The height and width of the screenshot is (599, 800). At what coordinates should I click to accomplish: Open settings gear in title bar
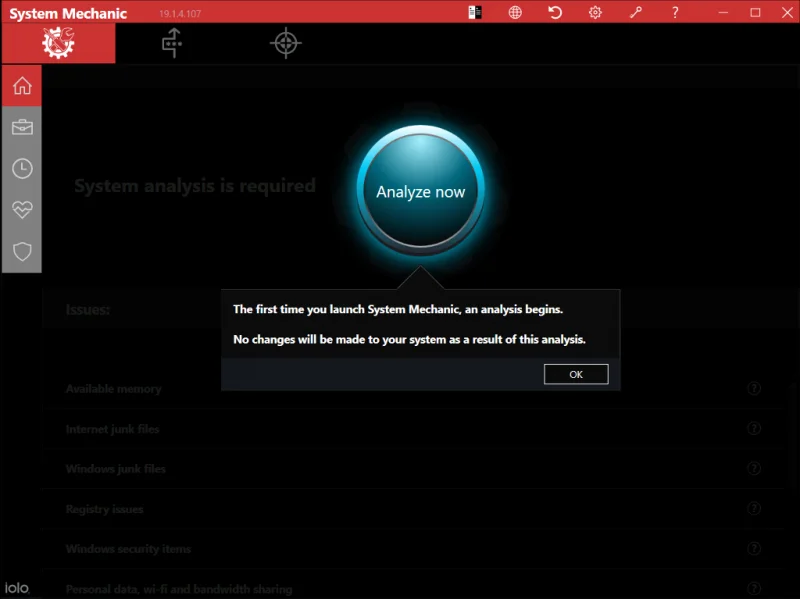(595, 12)
